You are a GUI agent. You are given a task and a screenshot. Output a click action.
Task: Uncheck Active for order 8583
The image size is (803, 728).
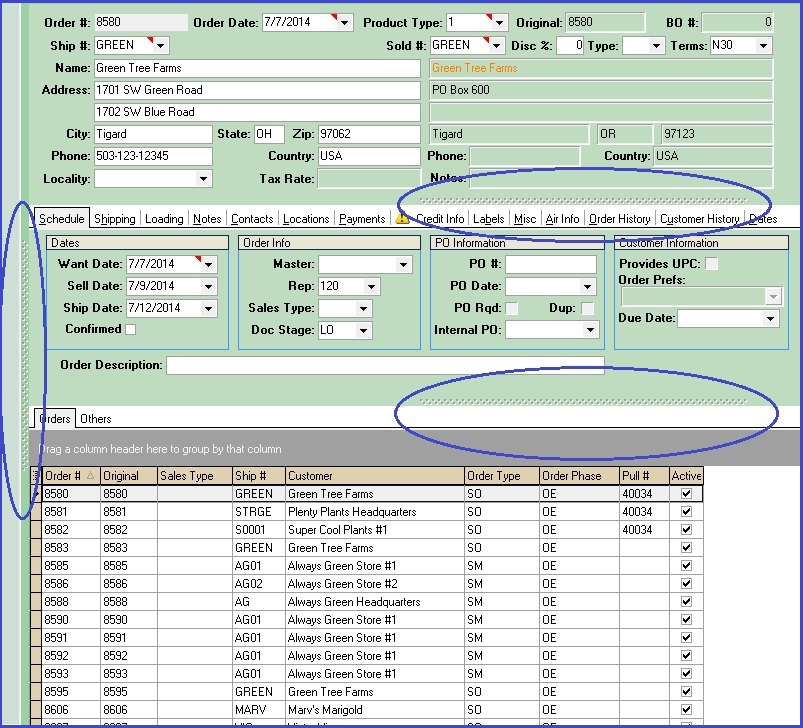(686, 548)
